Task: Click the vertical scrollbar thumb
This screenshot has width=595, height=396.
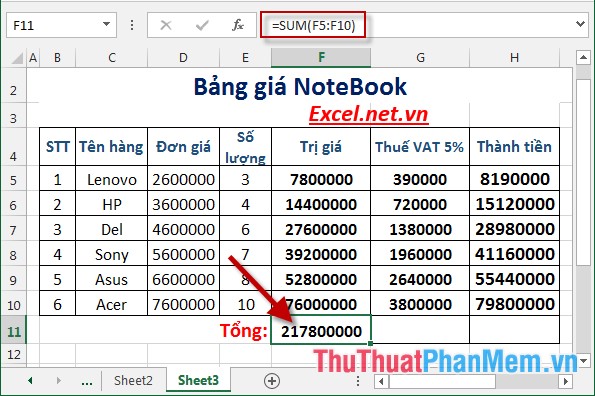Action: [x=583, y=172]
